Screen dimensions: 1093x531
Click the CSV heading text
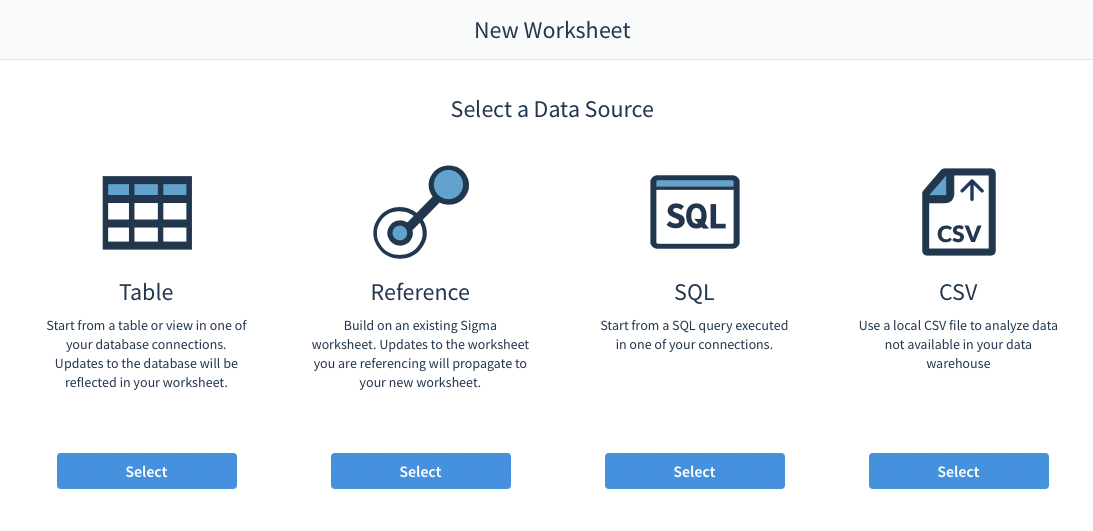pyautogui.click(x=958, y=291)
